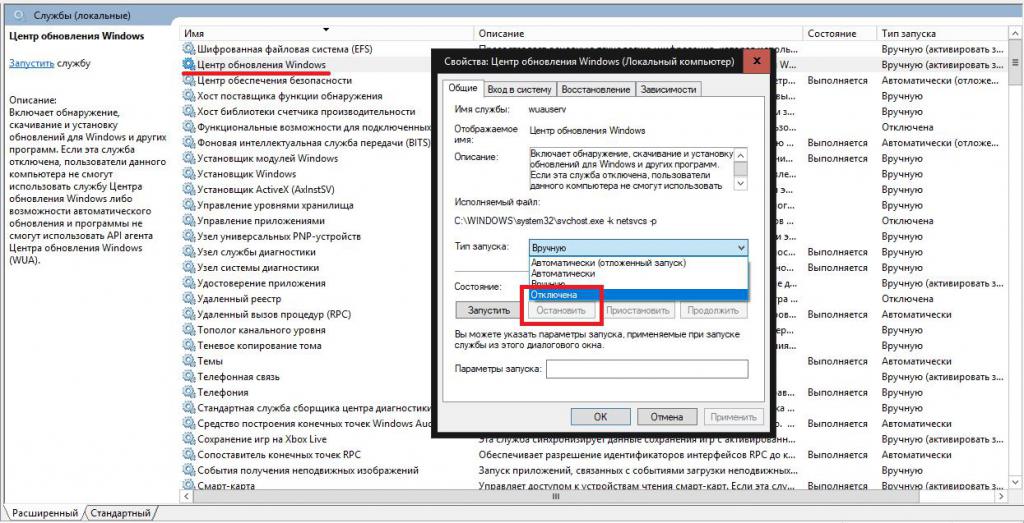The image size is (1024, 523).
Task: Switch to Расширенный view tab
Action: coord(44,513)
